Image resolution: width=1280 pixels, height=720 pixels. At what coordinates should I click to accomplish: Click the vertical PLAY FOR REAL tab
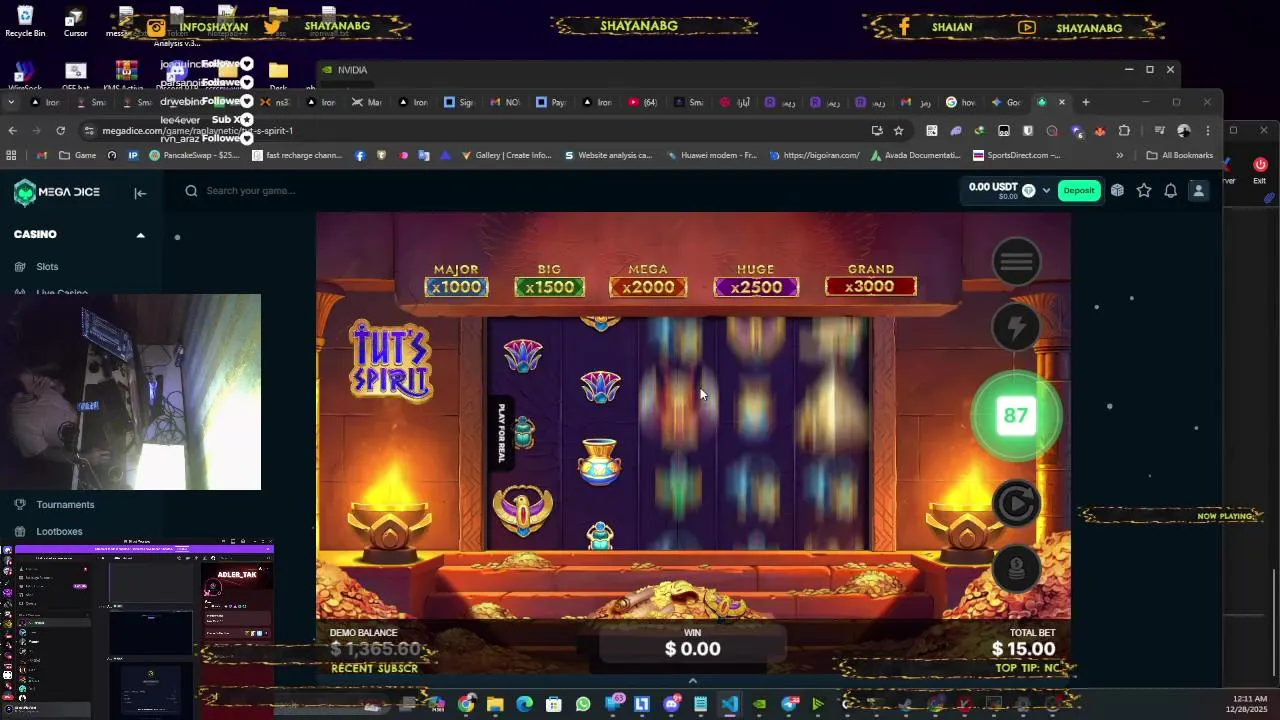tap(502, 433)
